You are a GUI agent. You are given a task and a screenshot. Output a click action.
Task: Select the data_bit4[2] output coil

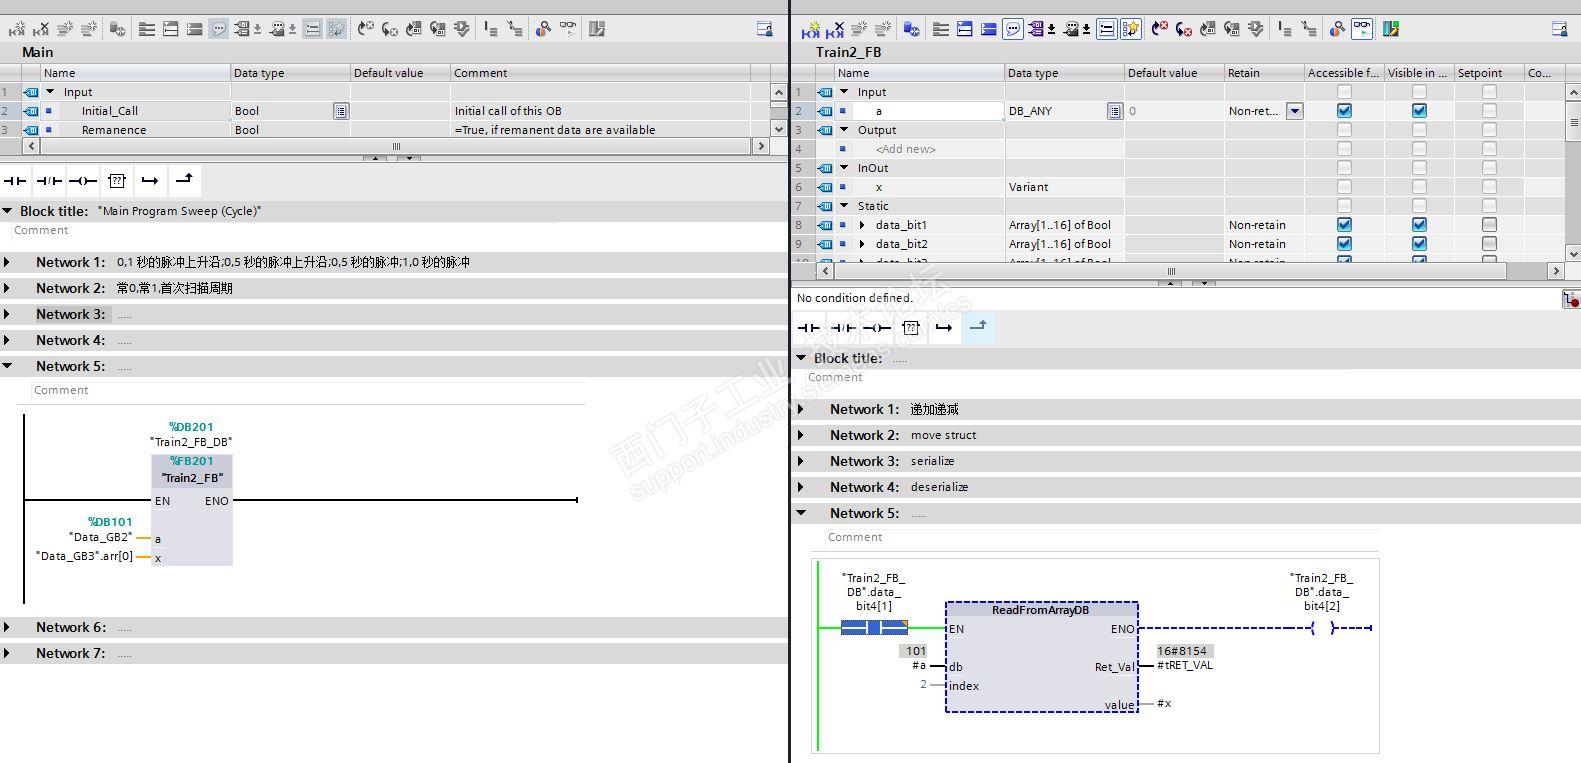tap(1322, 628)
